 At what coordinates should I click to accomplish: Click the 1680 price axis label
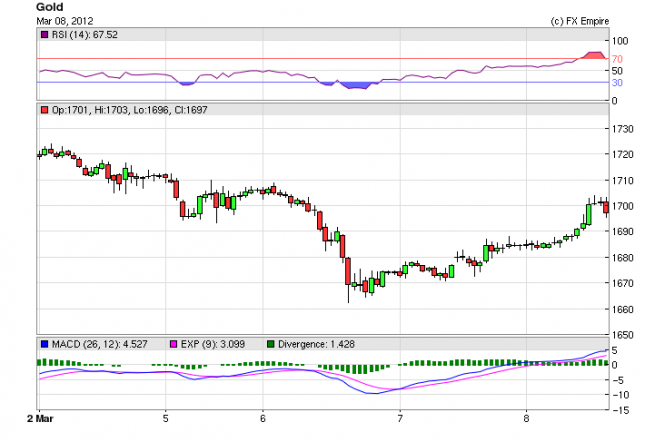coord(622,258)
